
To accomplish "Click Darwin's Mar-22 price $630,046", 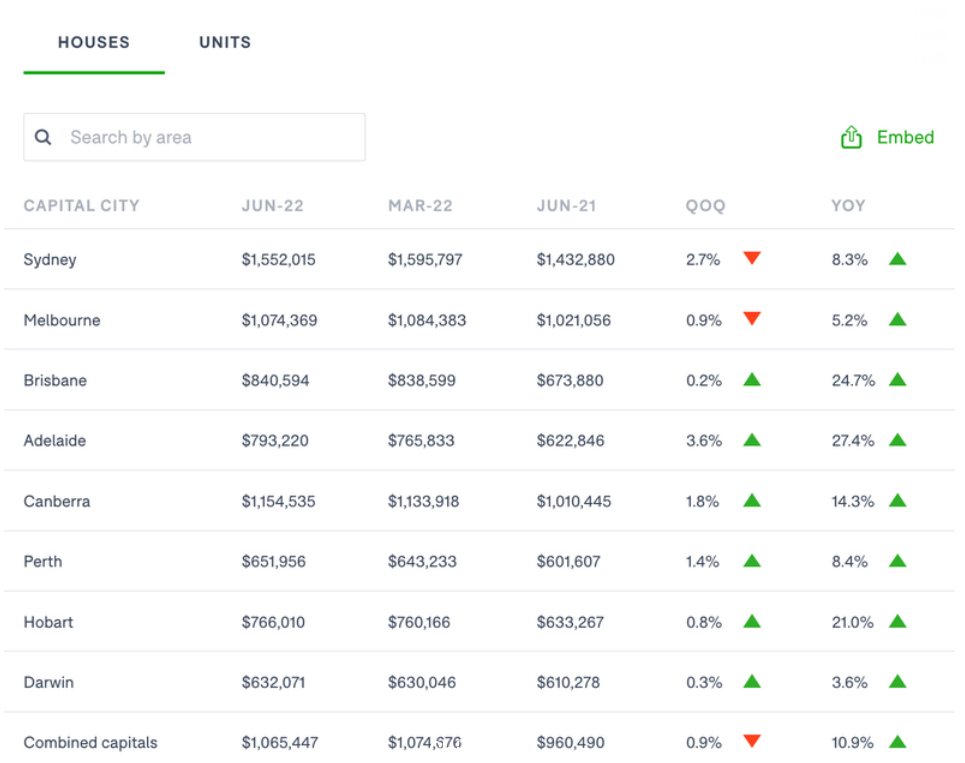I will (422, 682).
